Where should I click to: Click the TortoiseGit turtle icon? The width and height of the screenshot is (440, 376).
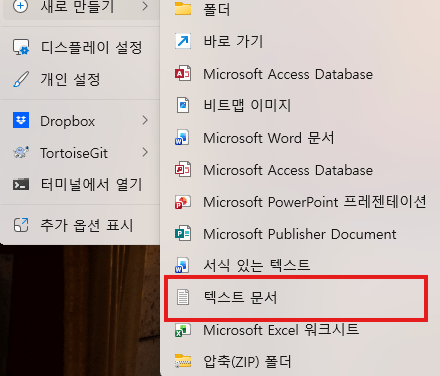pos(21,153)
